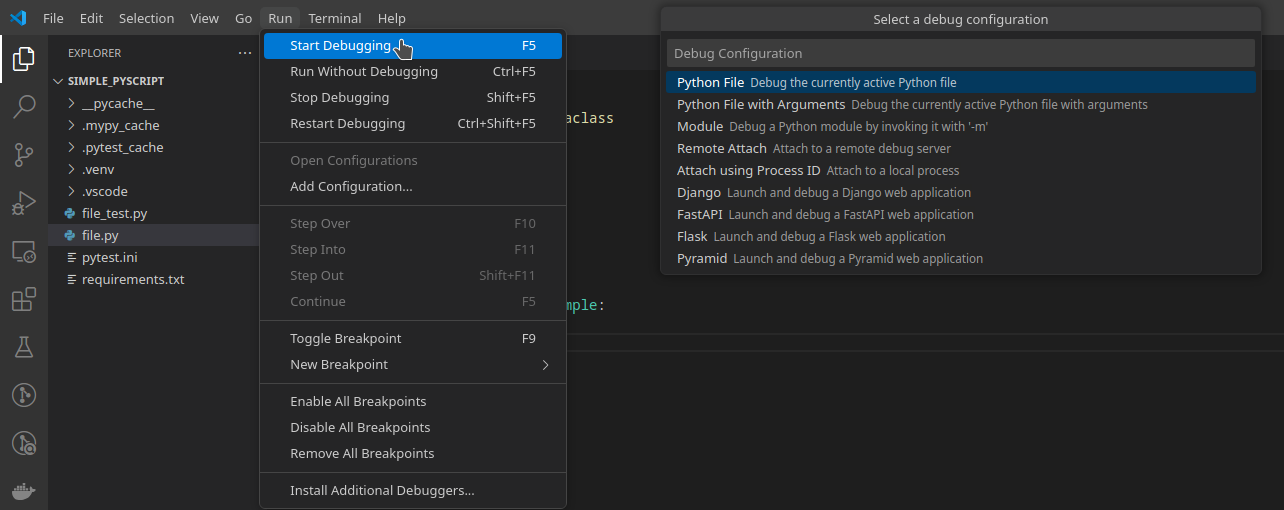Screen dimensions: 1284x510
Task: Open the Run and Debug view
Action: click(24, 203)
